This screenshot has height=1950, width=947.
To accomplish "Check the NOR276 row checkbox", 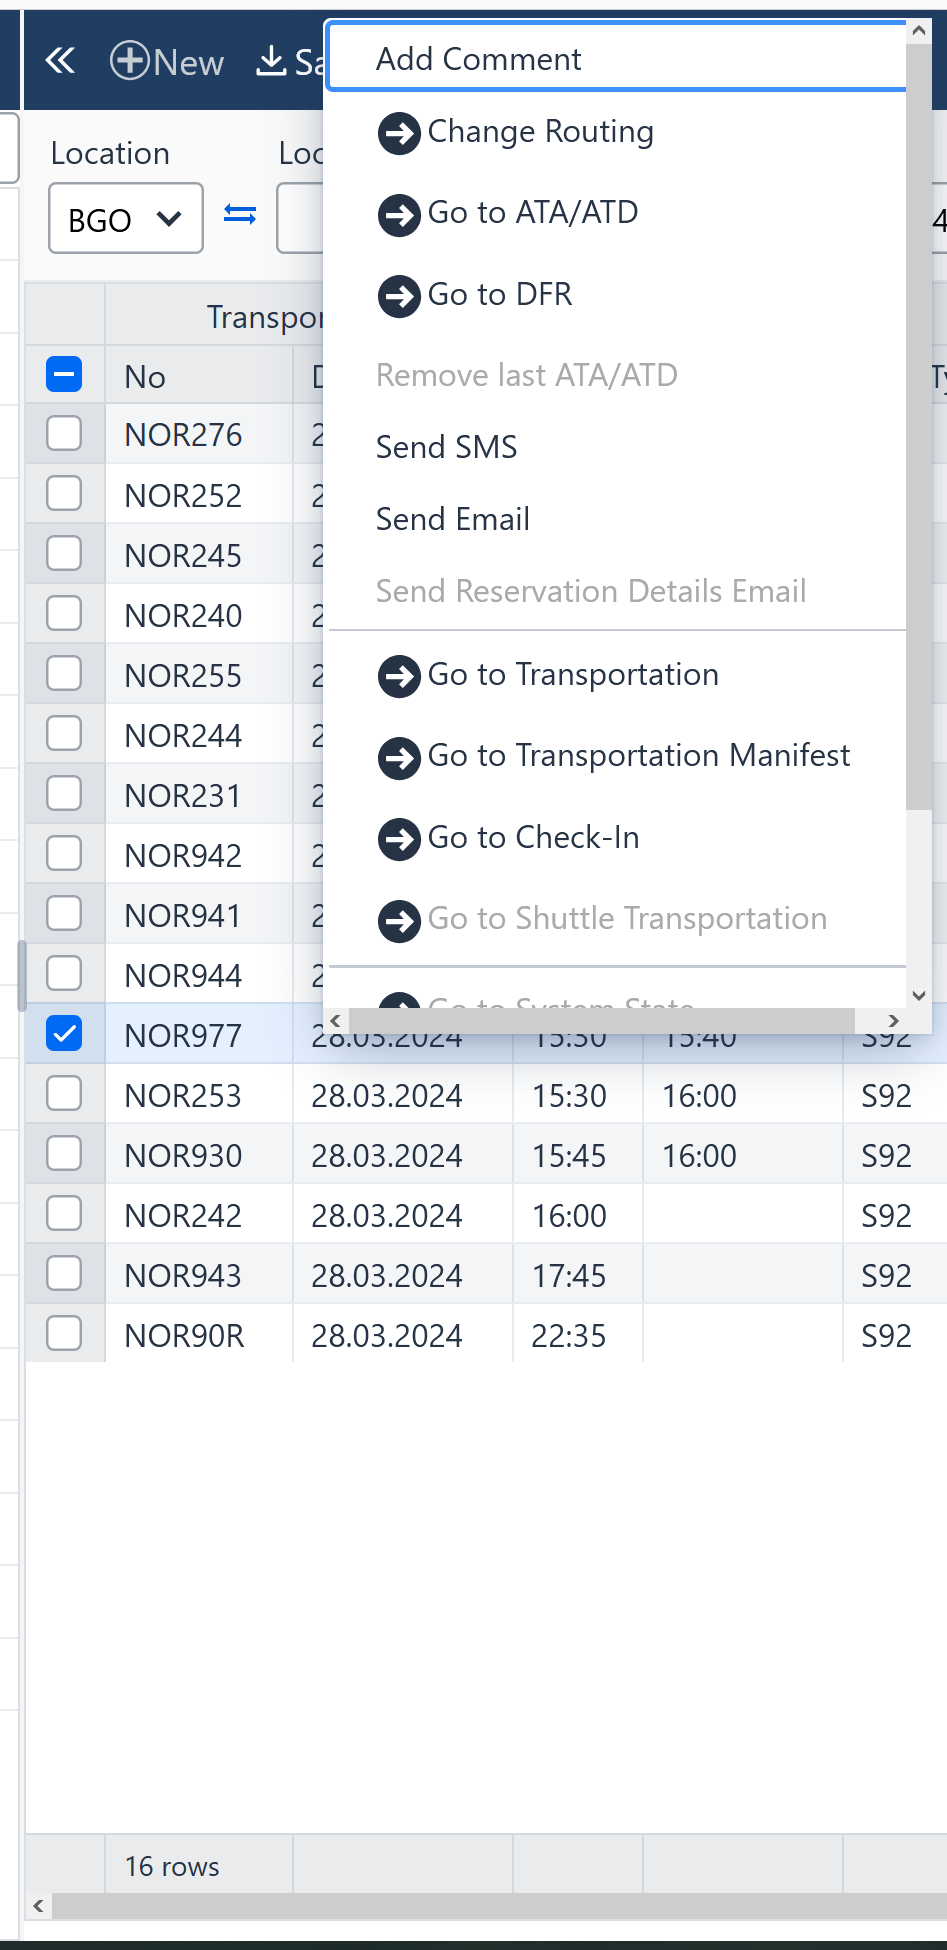I will coord(64,434).
